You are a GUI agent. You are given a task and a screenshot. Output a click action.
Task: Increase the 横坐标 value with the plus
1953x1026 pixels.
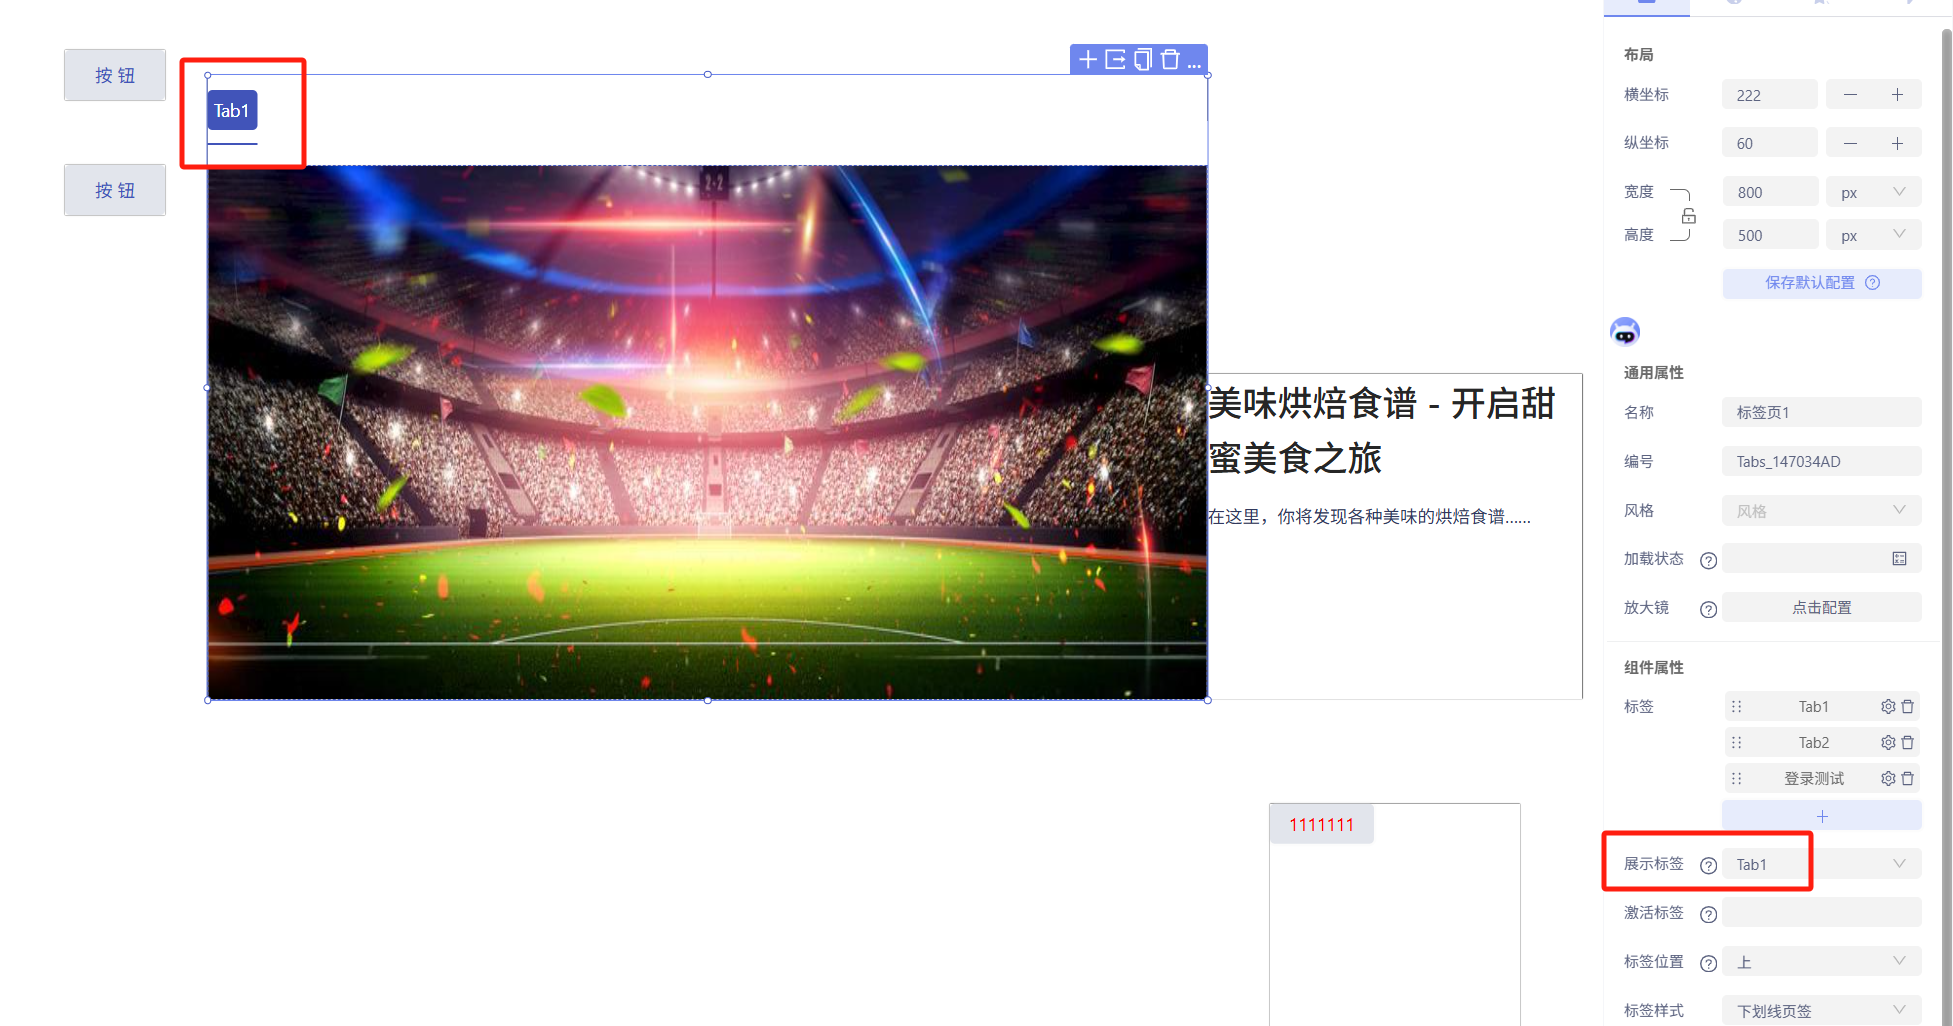1897,95
